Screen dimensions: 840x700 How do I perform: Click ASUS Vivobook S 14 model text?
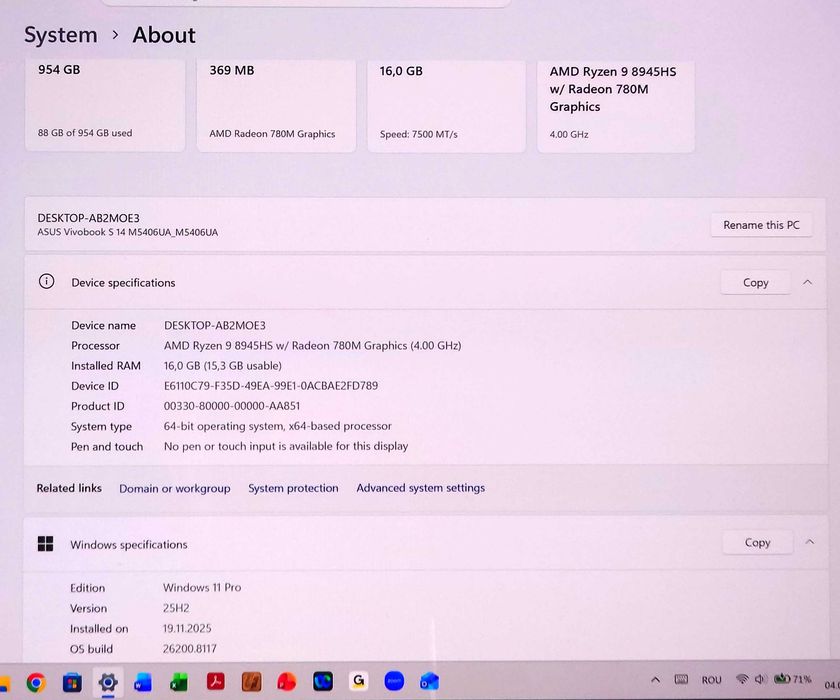point(128,232)
